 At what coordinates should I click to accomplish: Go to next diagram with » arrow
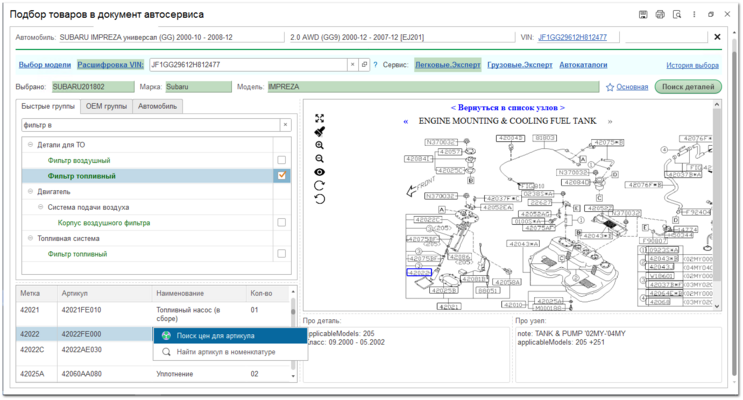click(610, 121)
